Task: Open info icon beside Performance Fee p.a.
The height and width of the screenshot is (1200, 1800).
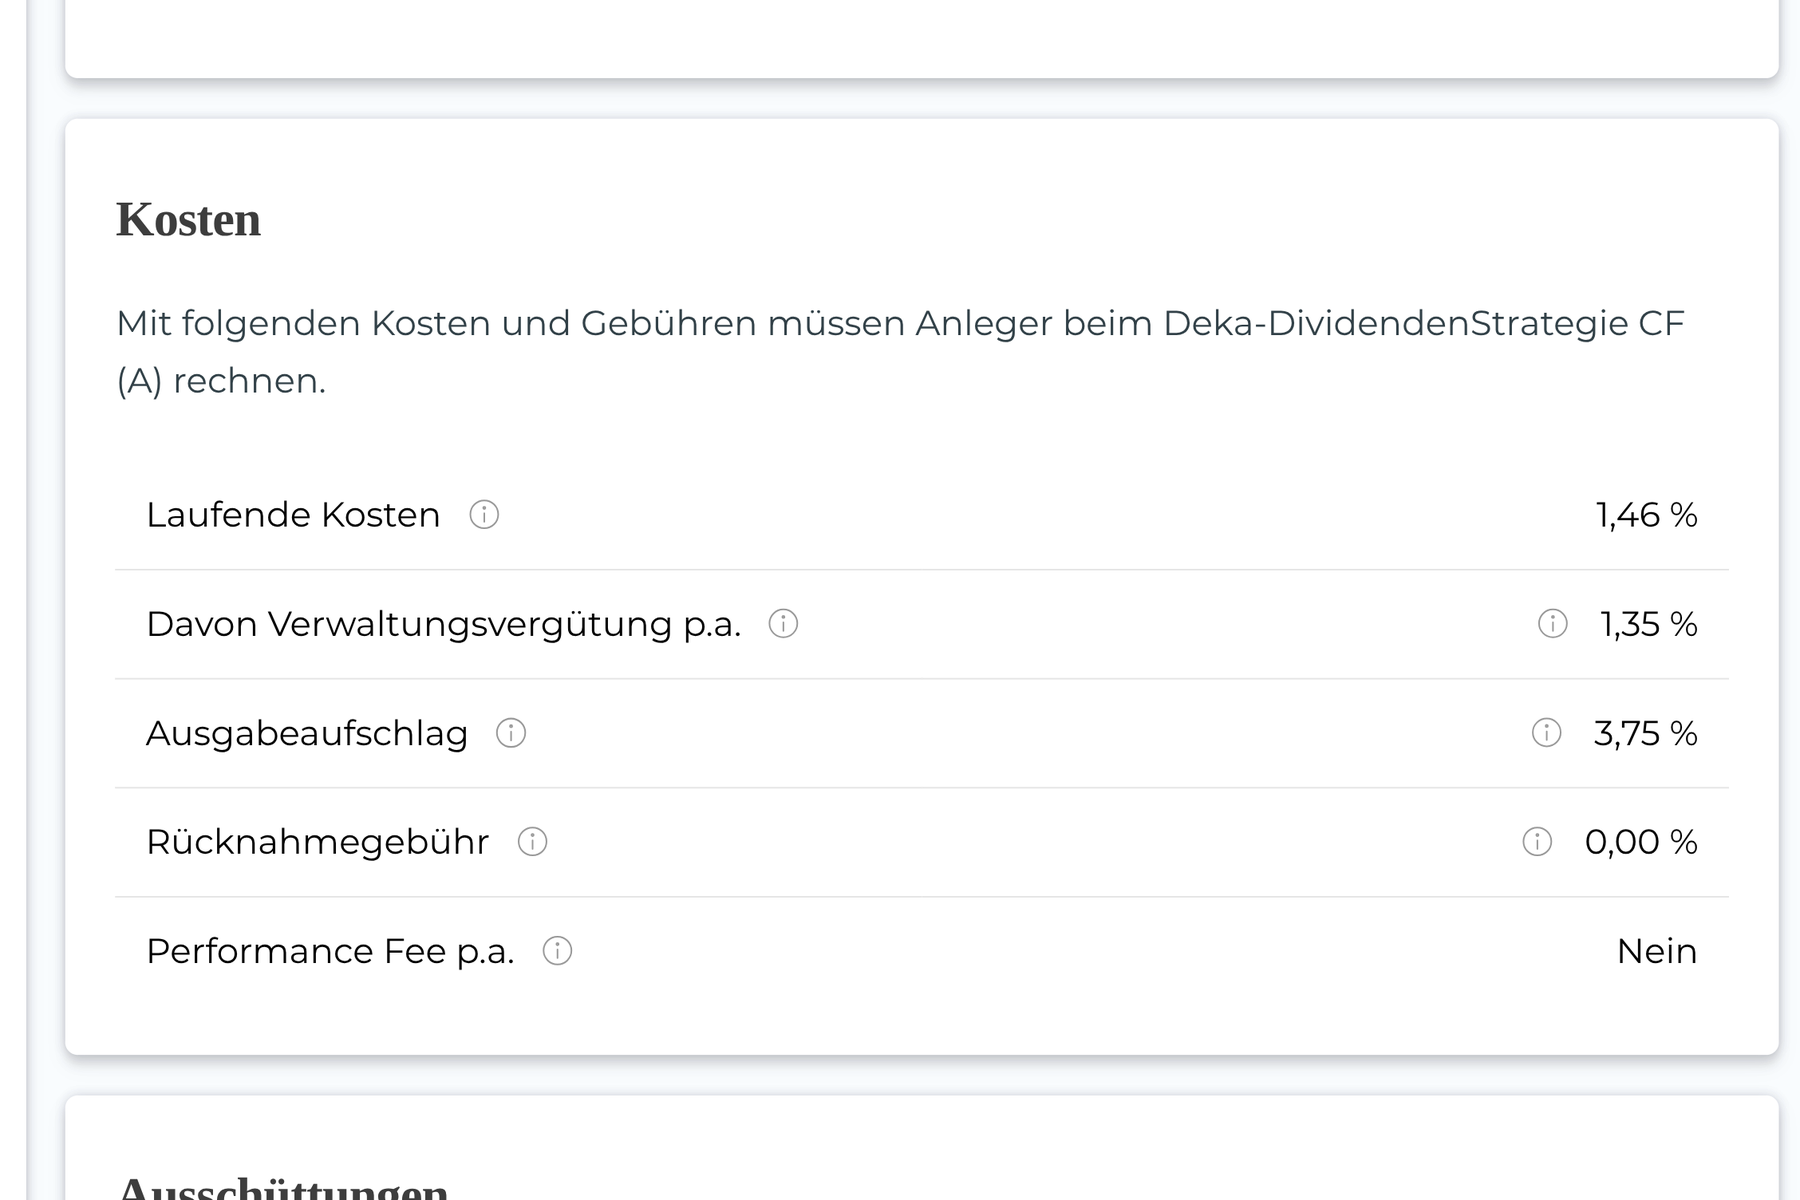Action: tap(557, 951)
